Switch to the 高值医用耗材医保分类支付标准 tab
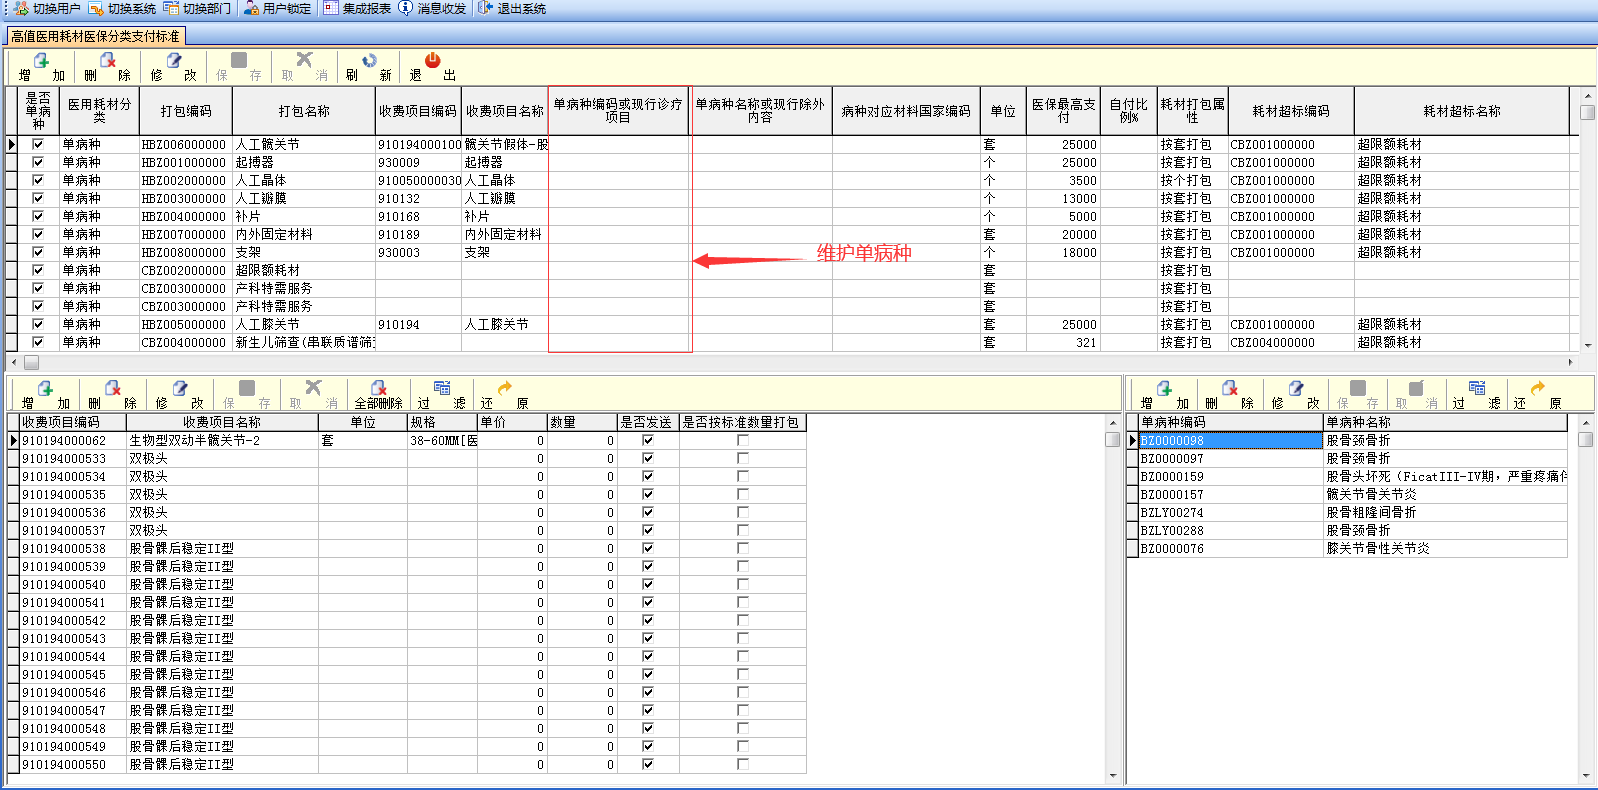This screenshot has height=790, width=1598. (96, 36)
